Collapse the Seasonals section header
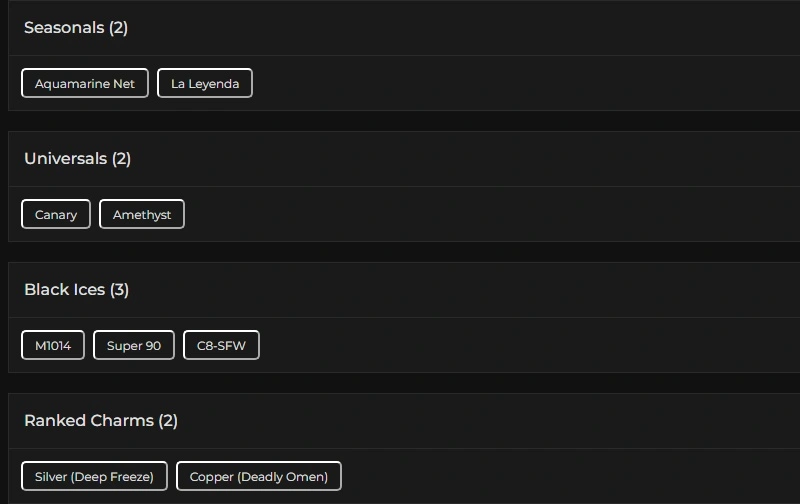The height and width of the screenshot is (504, 800). [x=64, y=28]
